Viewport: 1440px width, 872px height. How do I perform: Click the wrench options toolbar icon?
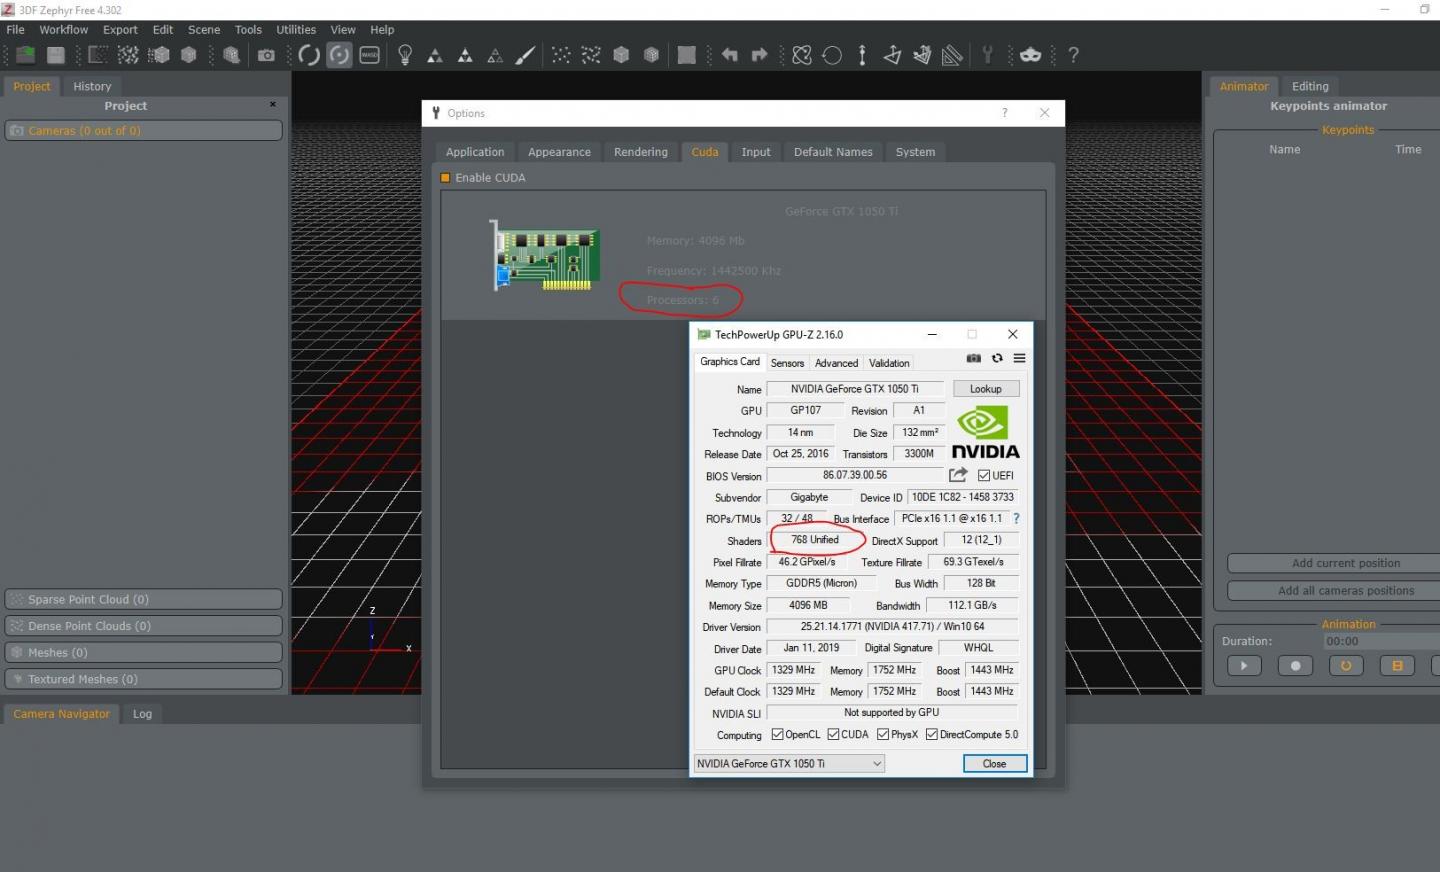pos(987,55)
